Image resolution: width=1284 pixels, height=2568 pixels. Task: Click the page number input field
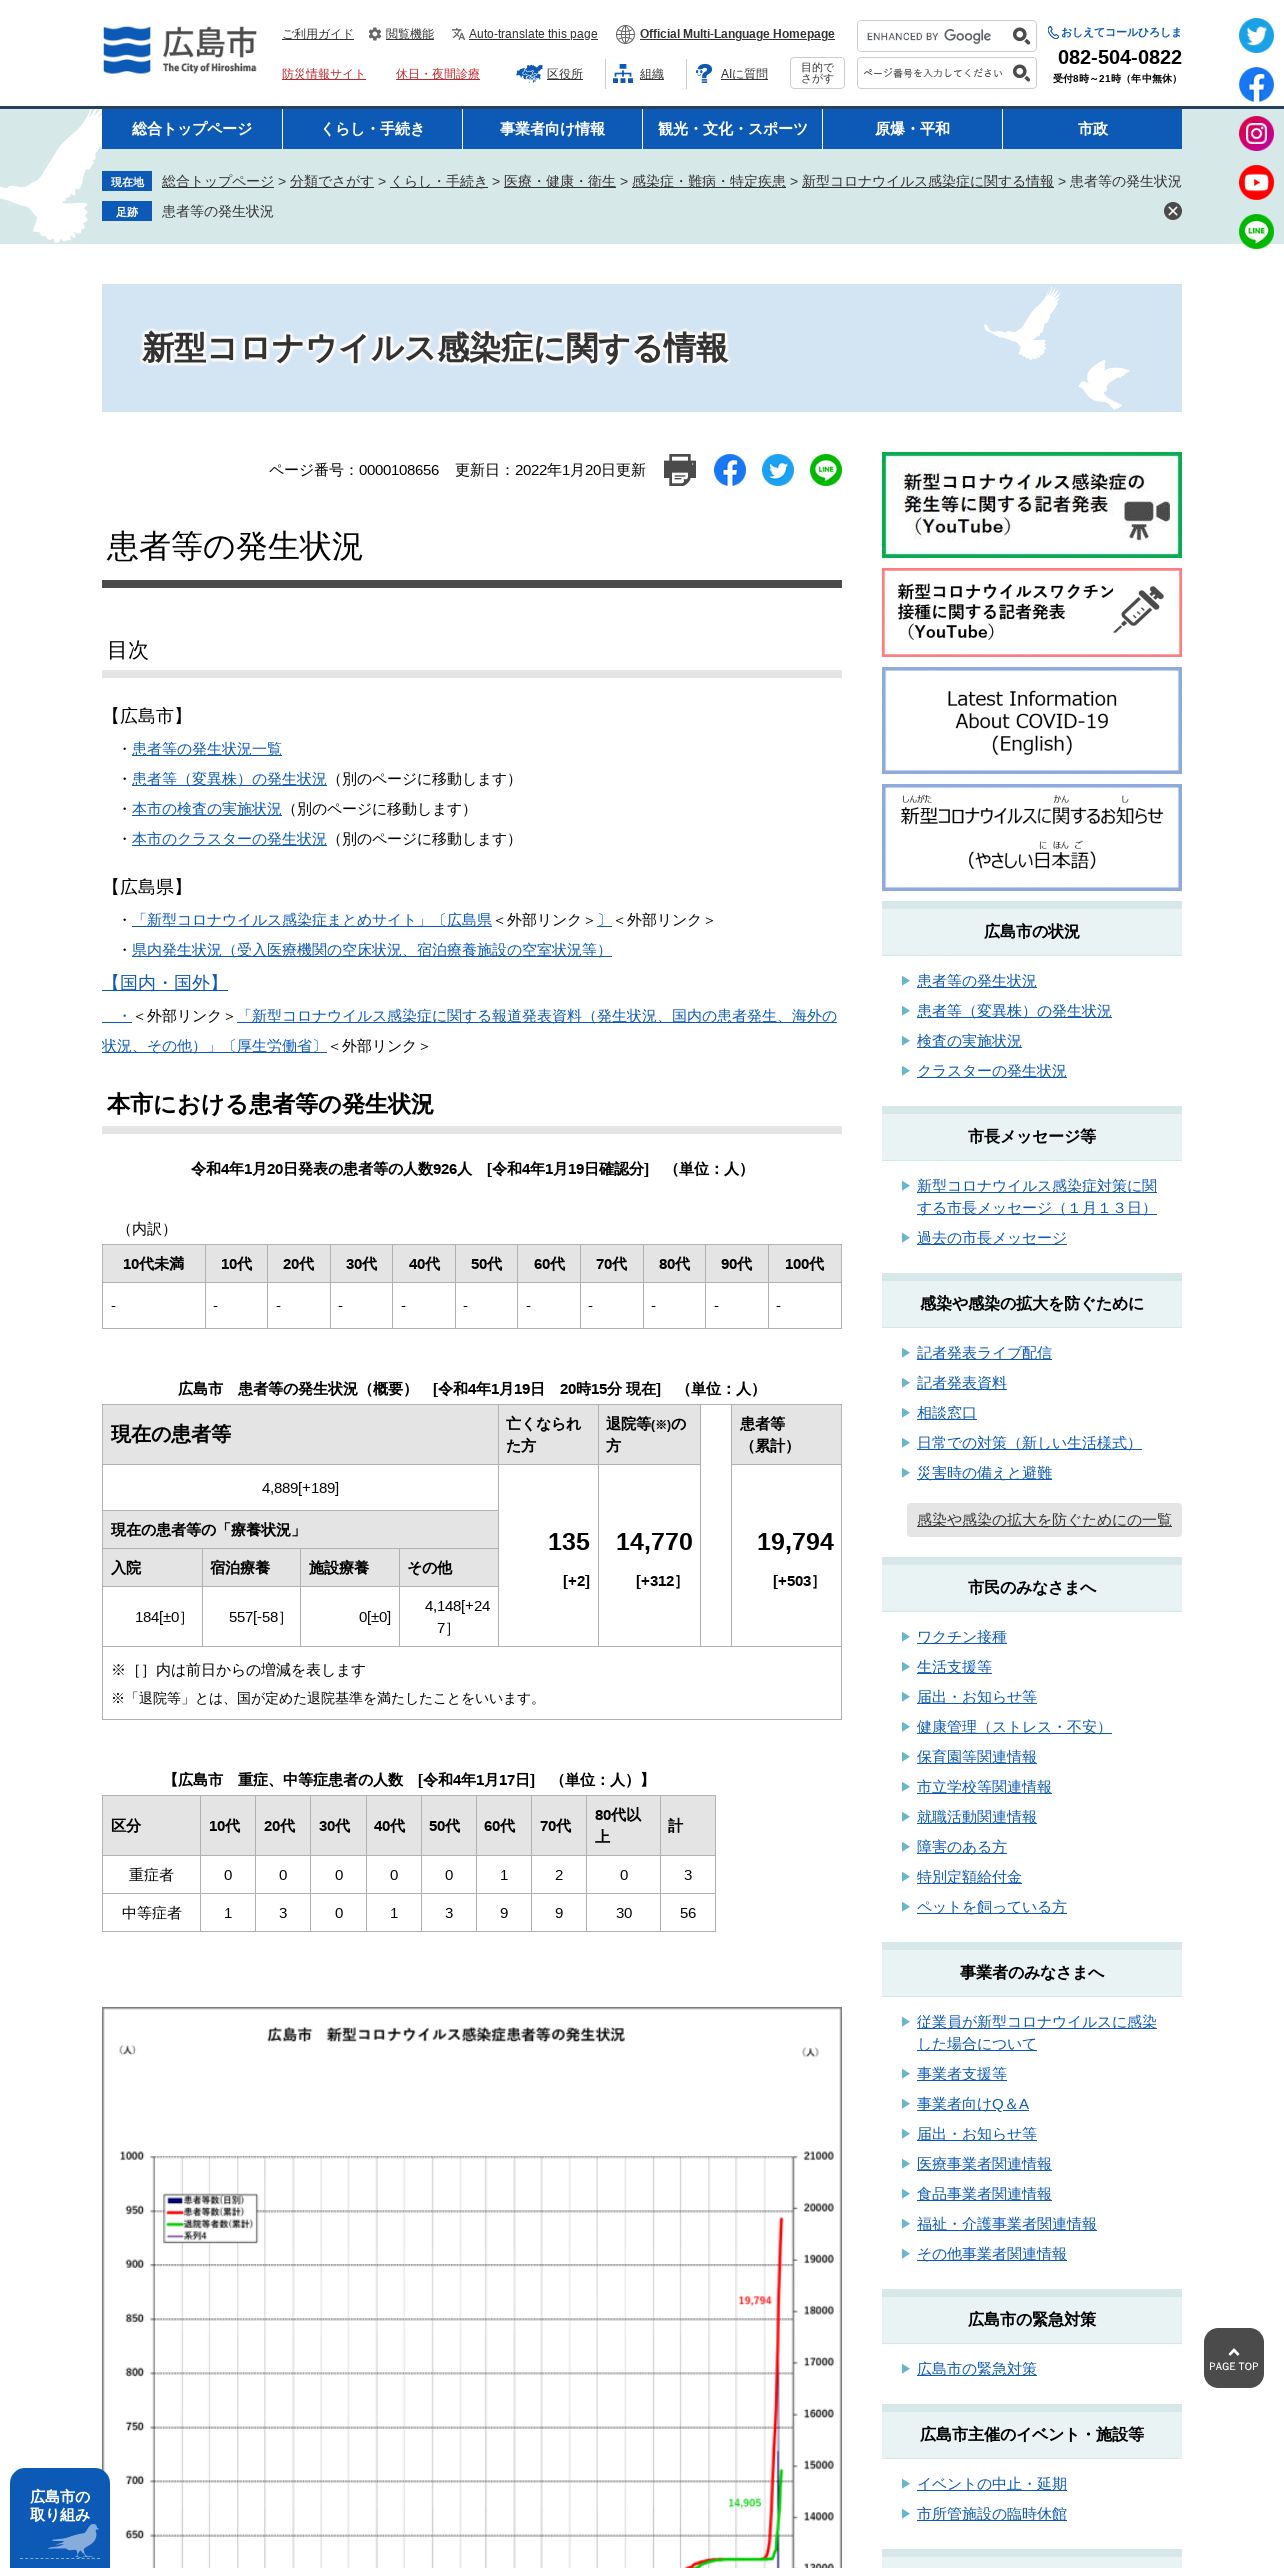click(935, 73)
